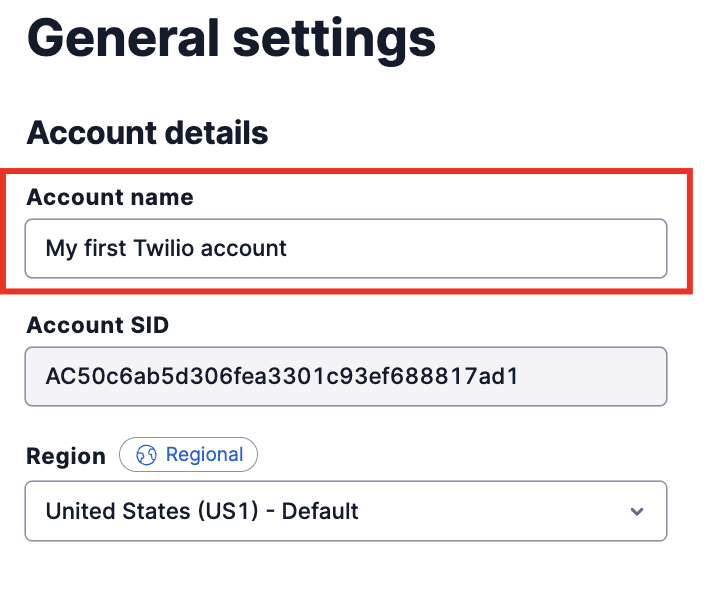Click the Regional badge link
The width and height of the screenshot is (710, 592).
[x=188, y=455]
